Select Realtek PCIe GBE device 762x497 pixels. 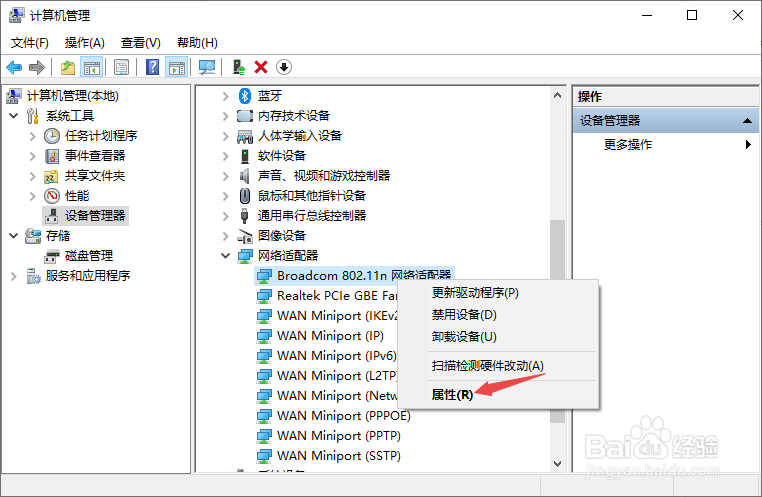[337, 295]
